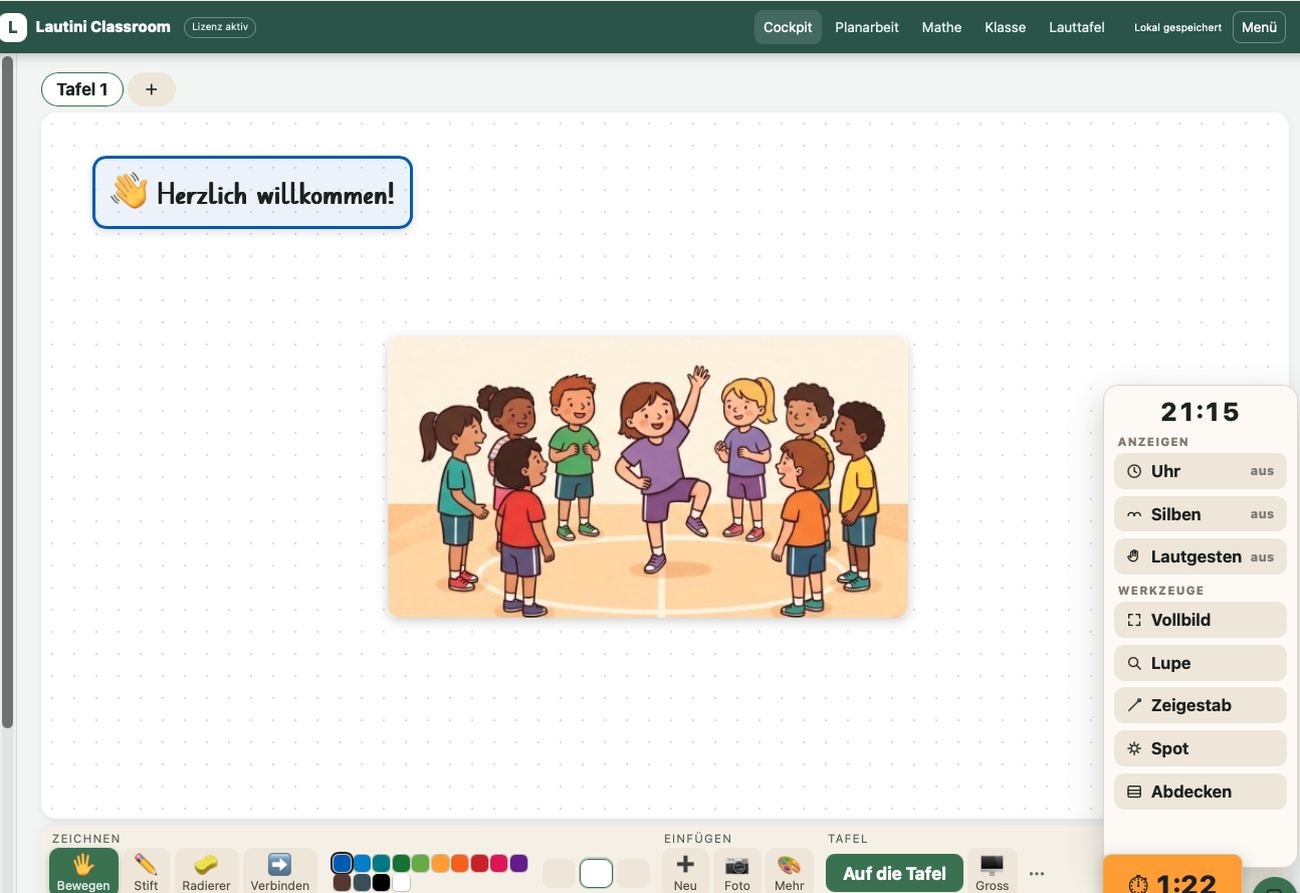Select the children circle illustration on board
Screen dimensions: 1300x893
point(648,476)
